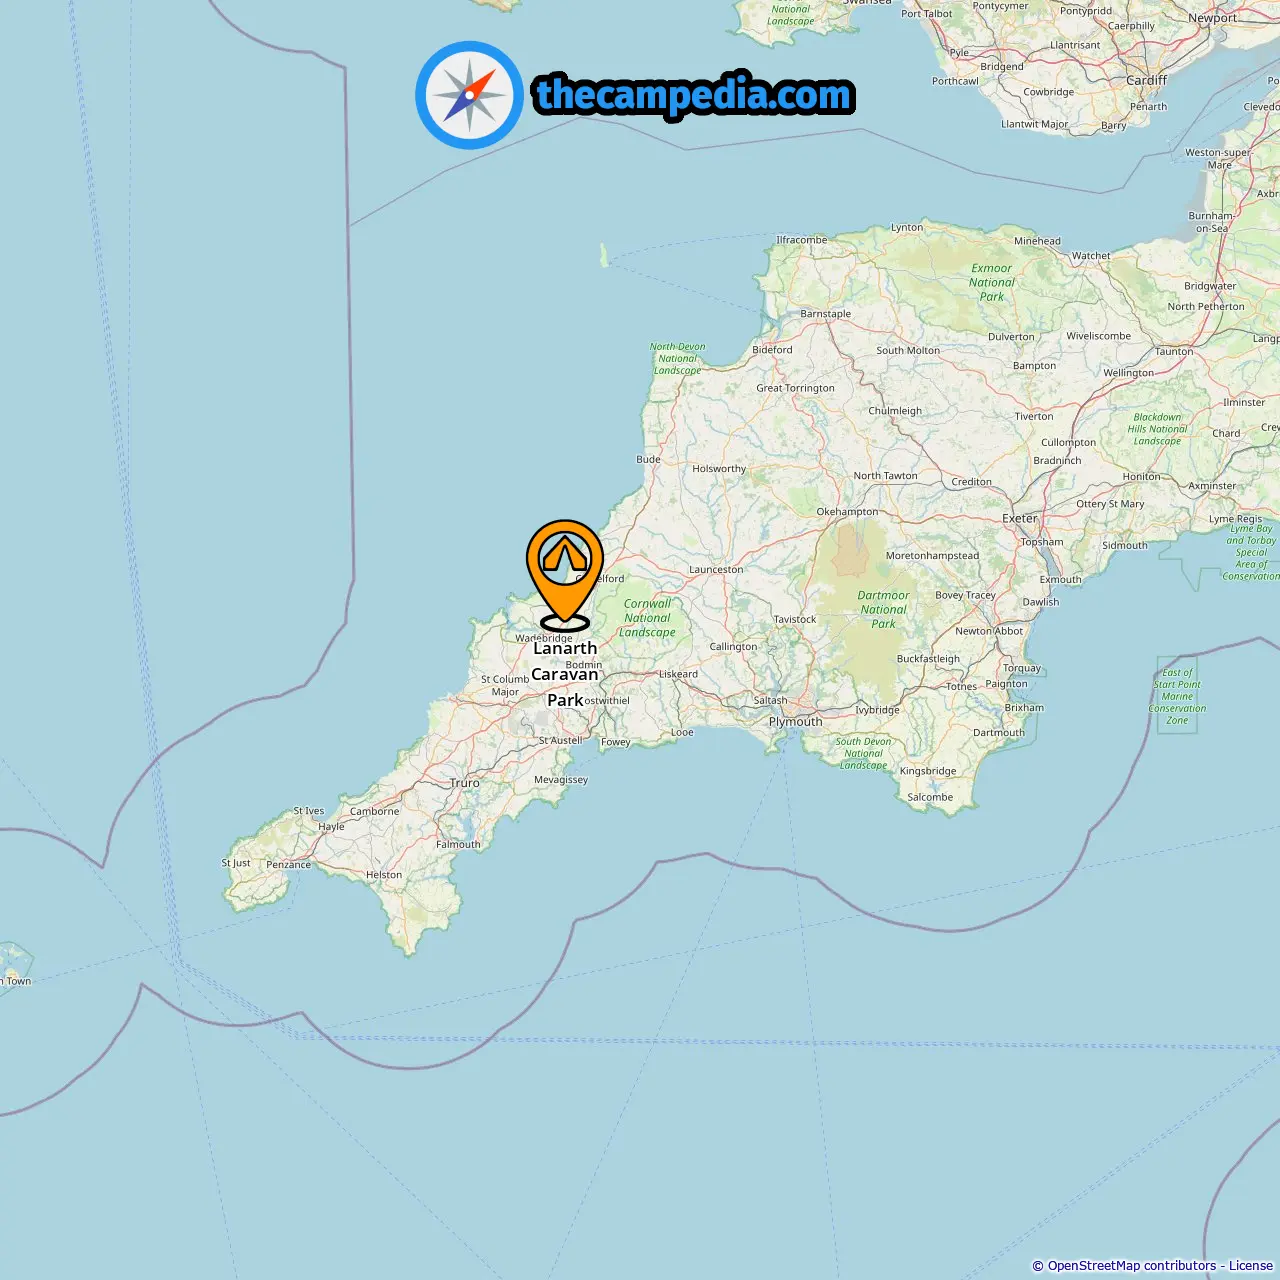Click the License link

pyautogui.click(x=1250, y=1266)
